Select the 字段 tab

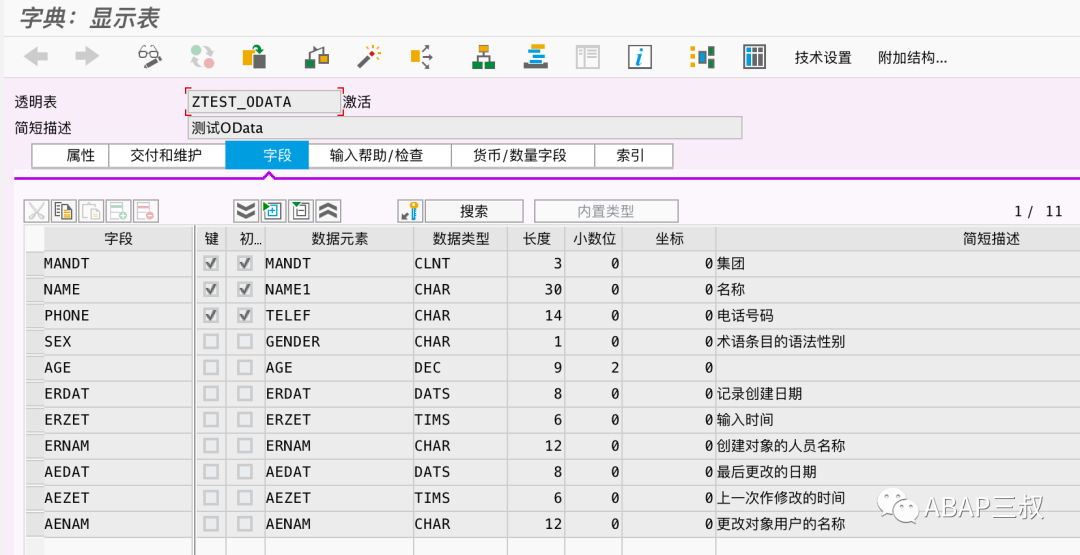point(267,156)
